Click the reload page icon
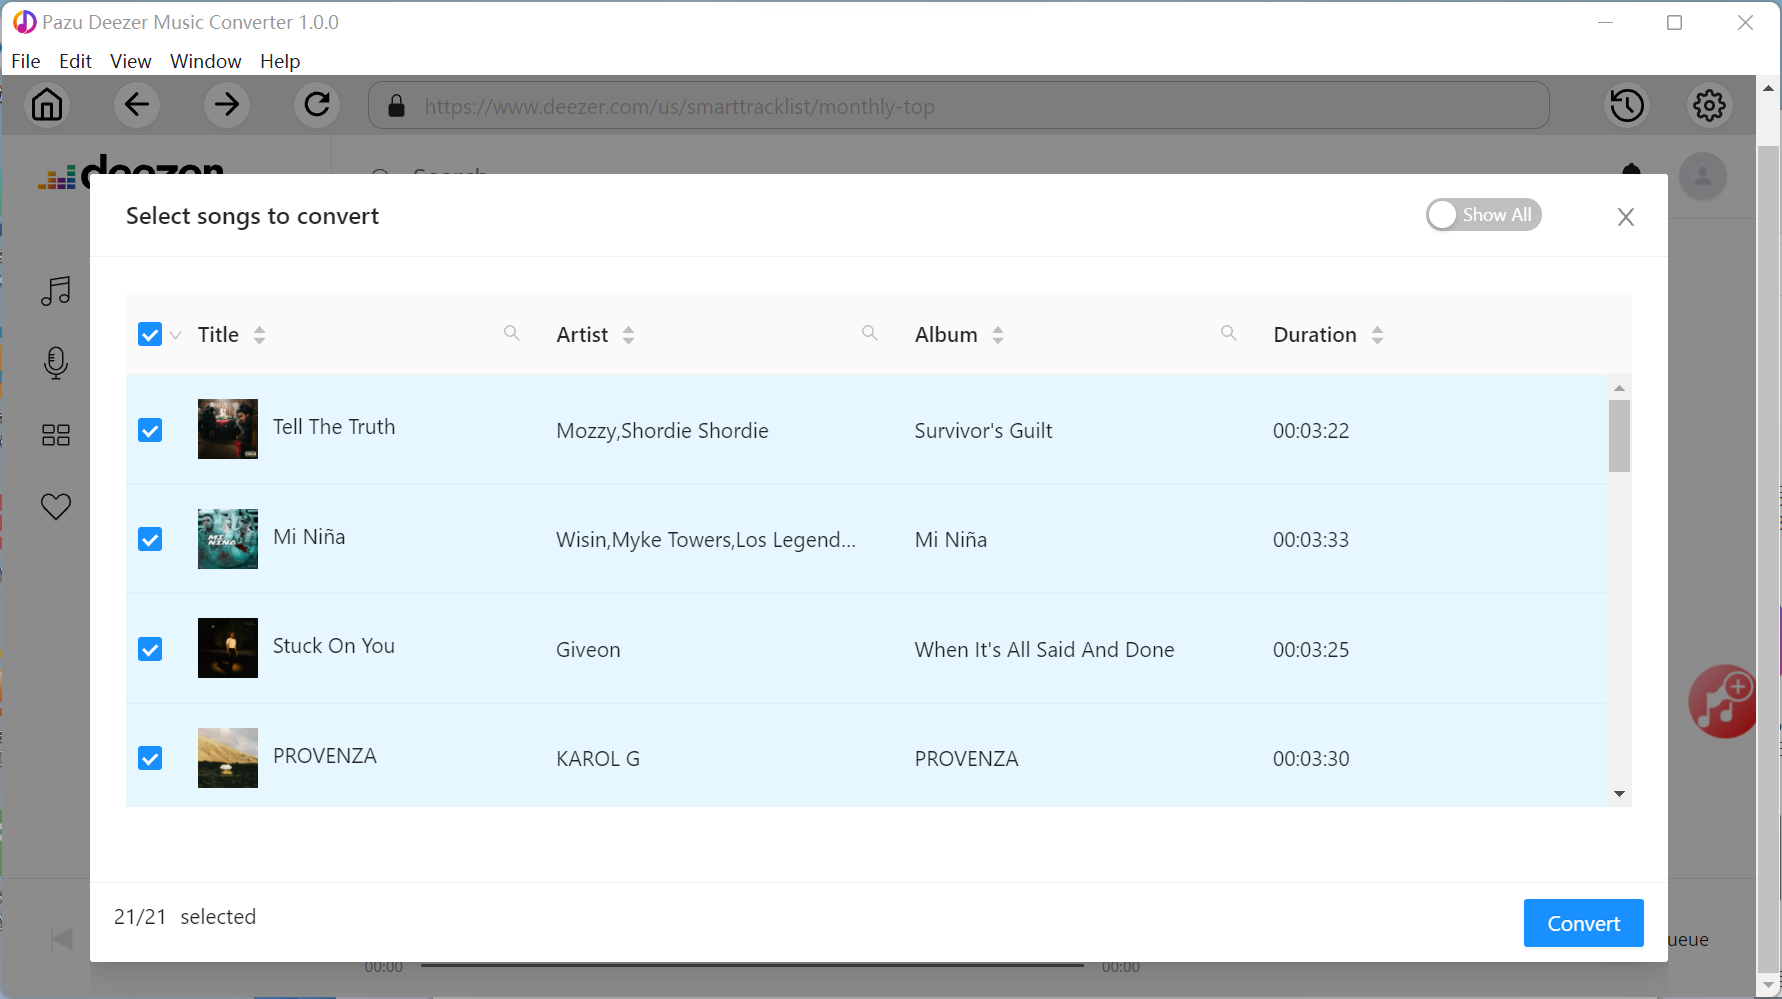Image resolution: width=1782 pixels, height=999 pixels. tap(317, 105)
